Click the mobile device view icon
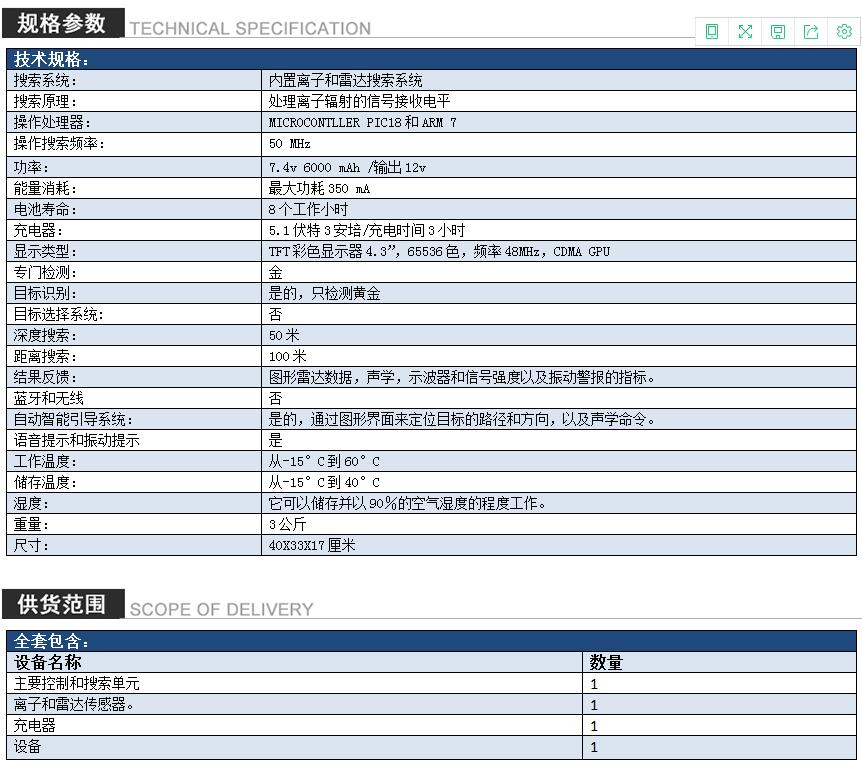862x764 pixels. click(x=712, y=32)
